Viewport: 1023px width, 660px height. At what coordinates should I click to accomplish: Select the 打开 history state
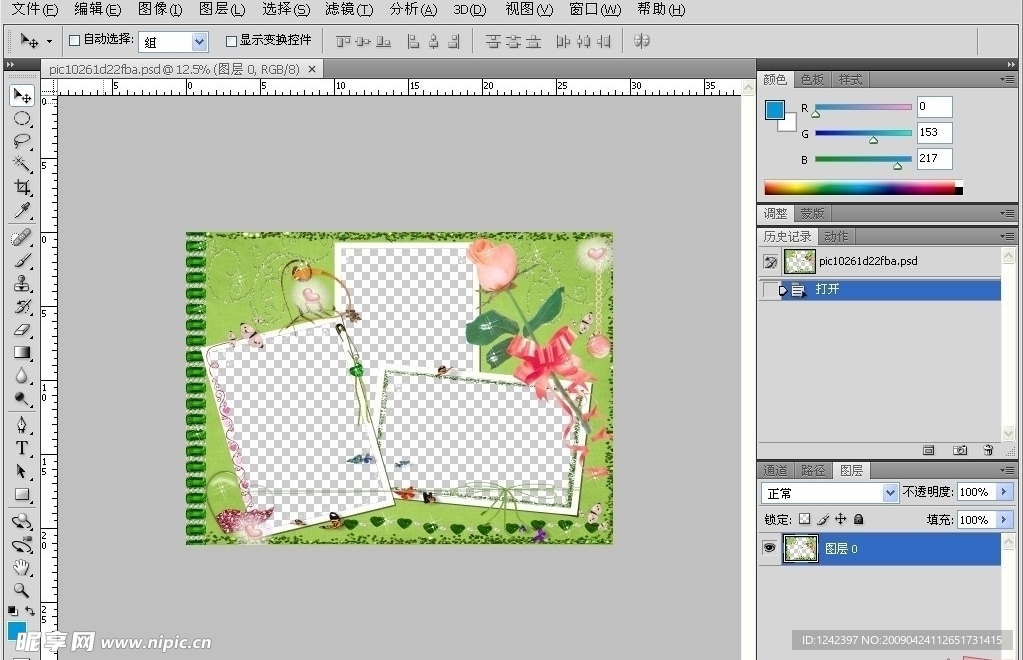827,290
